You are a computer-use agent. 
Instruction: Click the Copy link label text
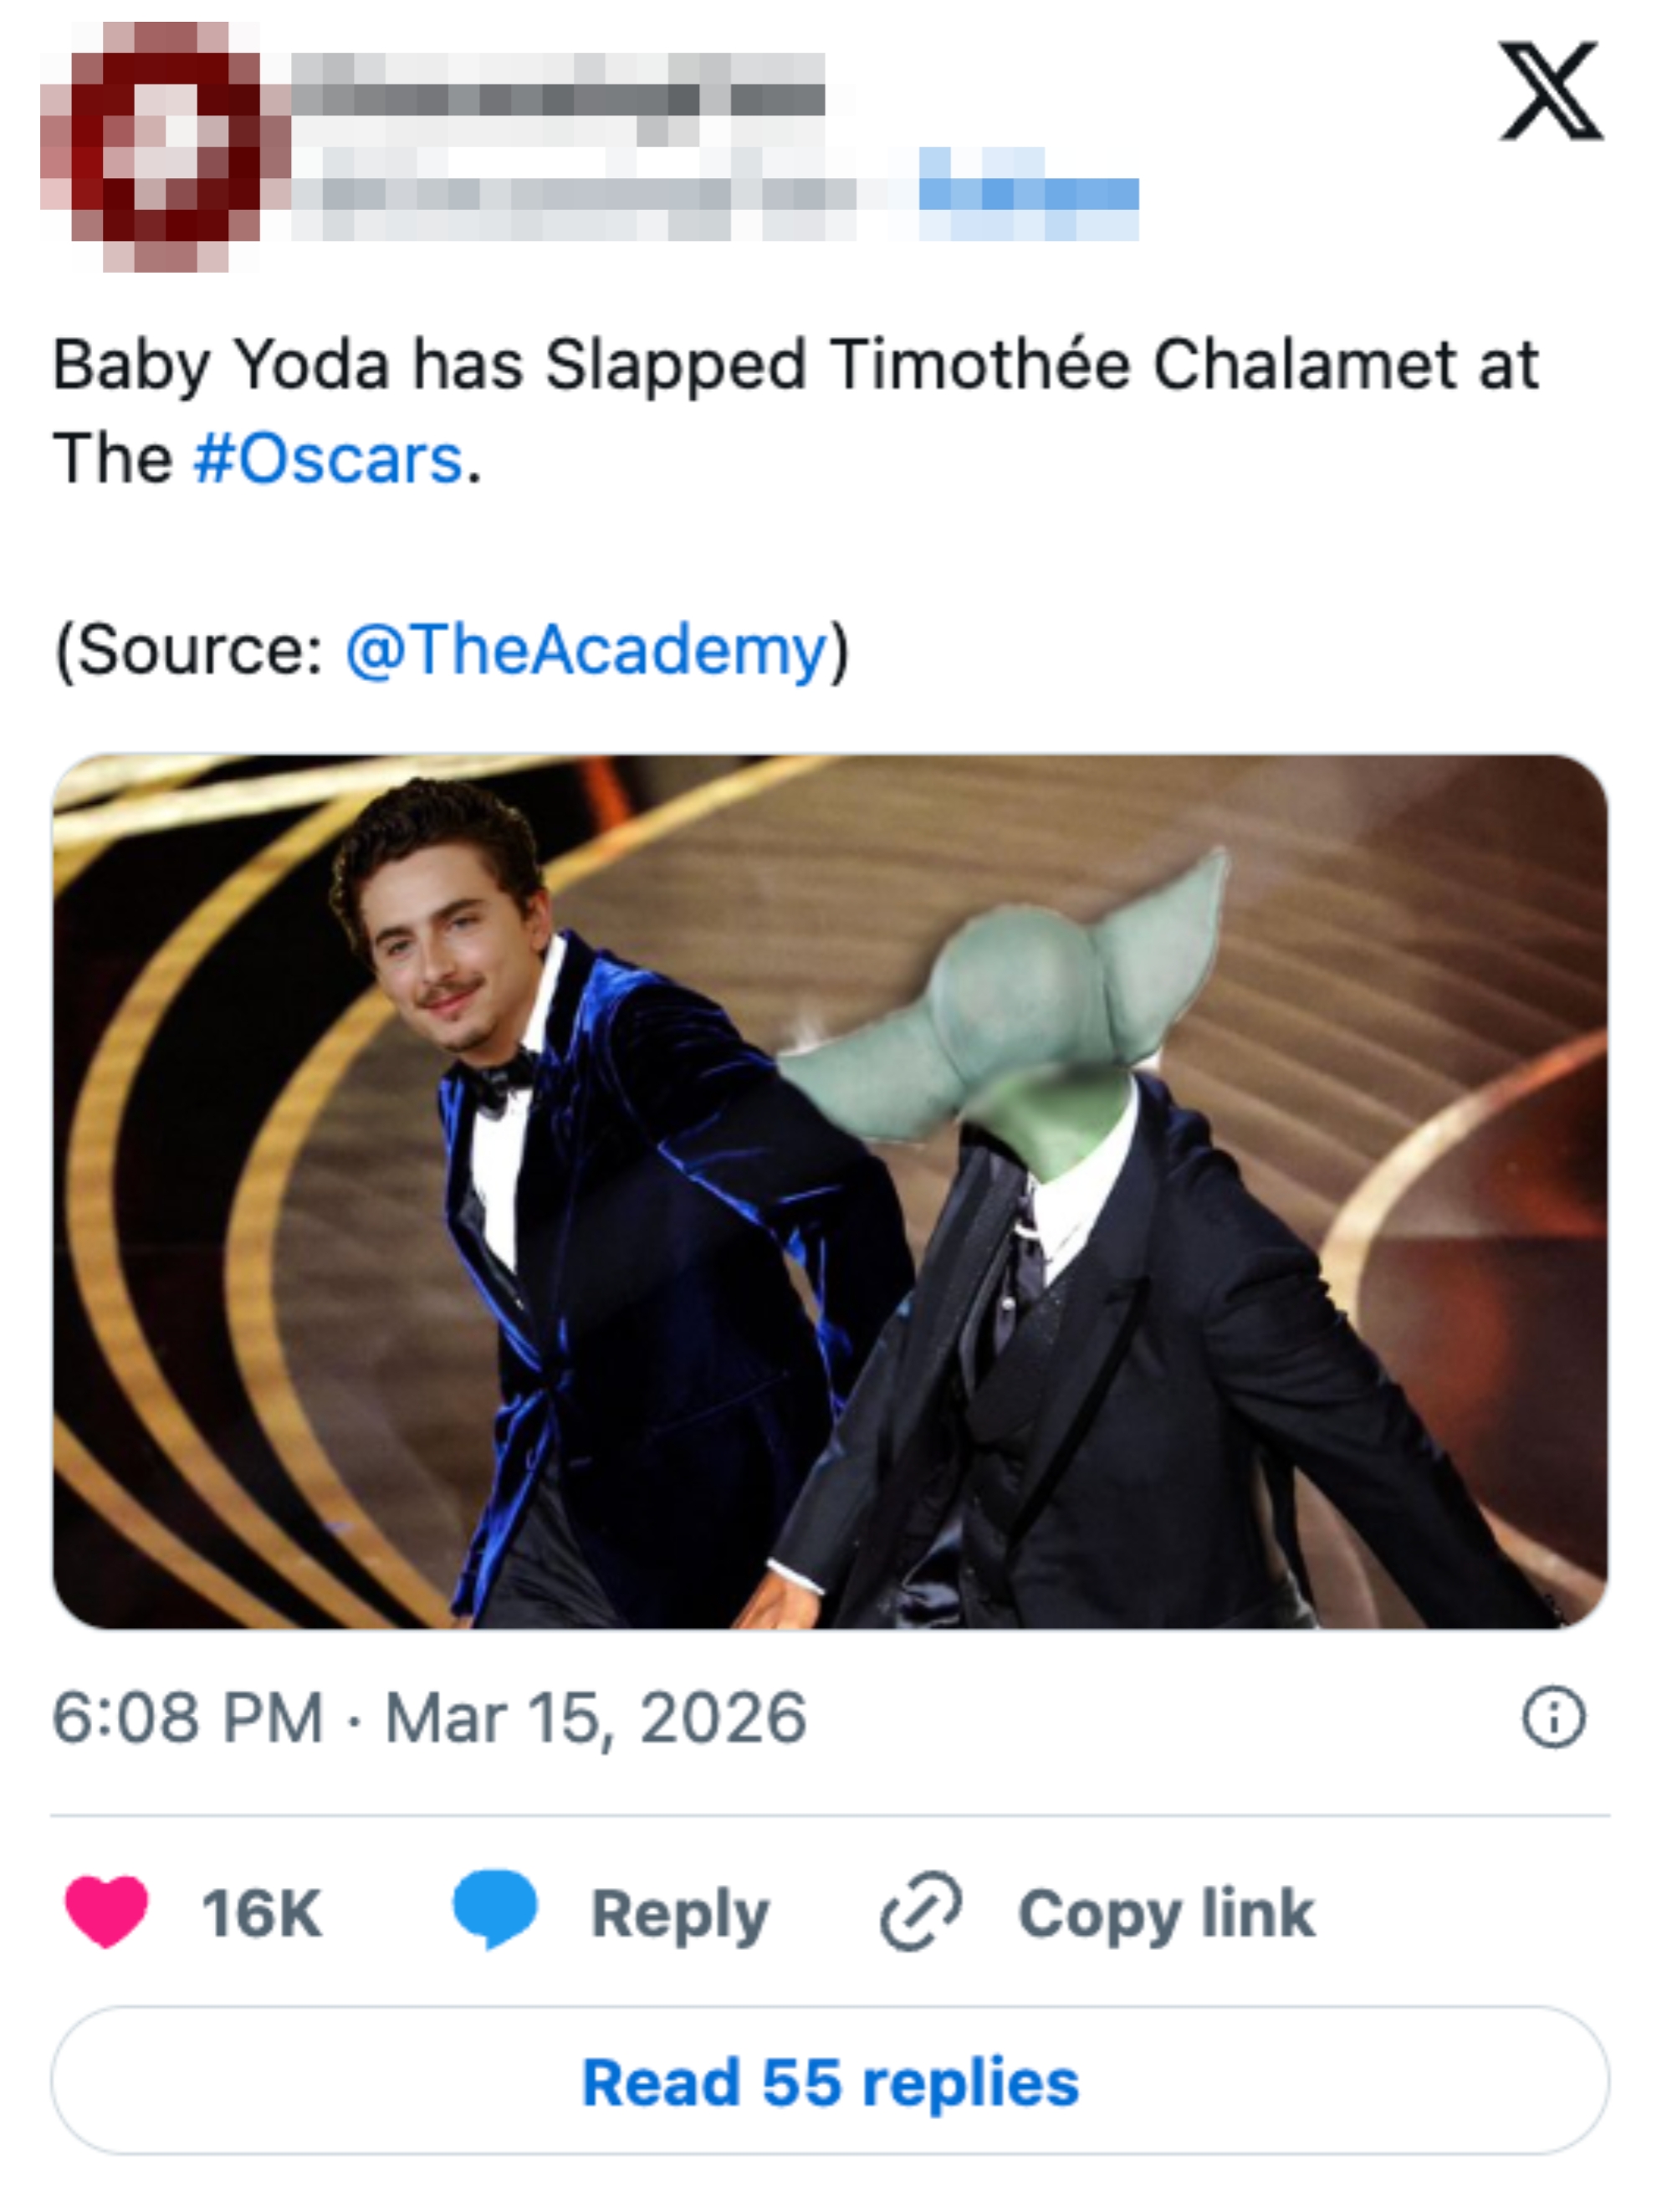(1166, 1909)
